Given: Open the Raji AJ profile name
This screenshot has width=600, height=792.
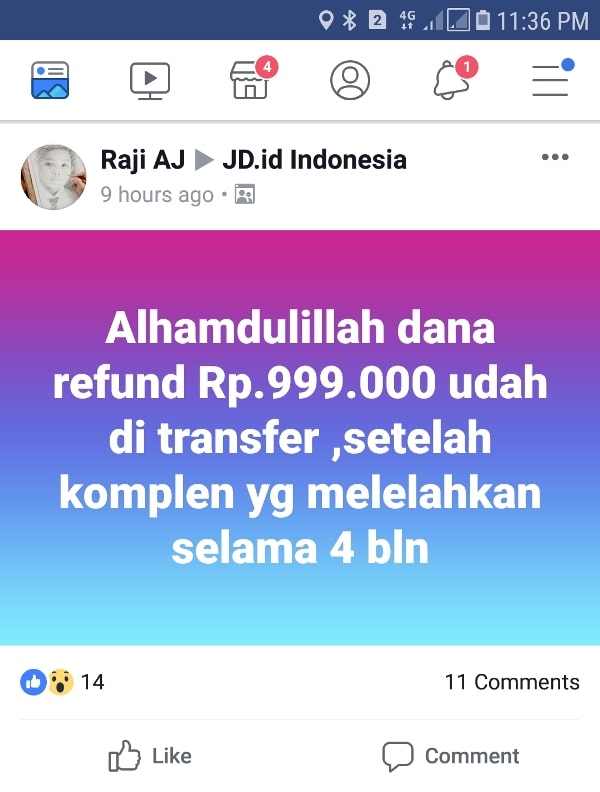Looking at the screenshot, I should 142,160.
